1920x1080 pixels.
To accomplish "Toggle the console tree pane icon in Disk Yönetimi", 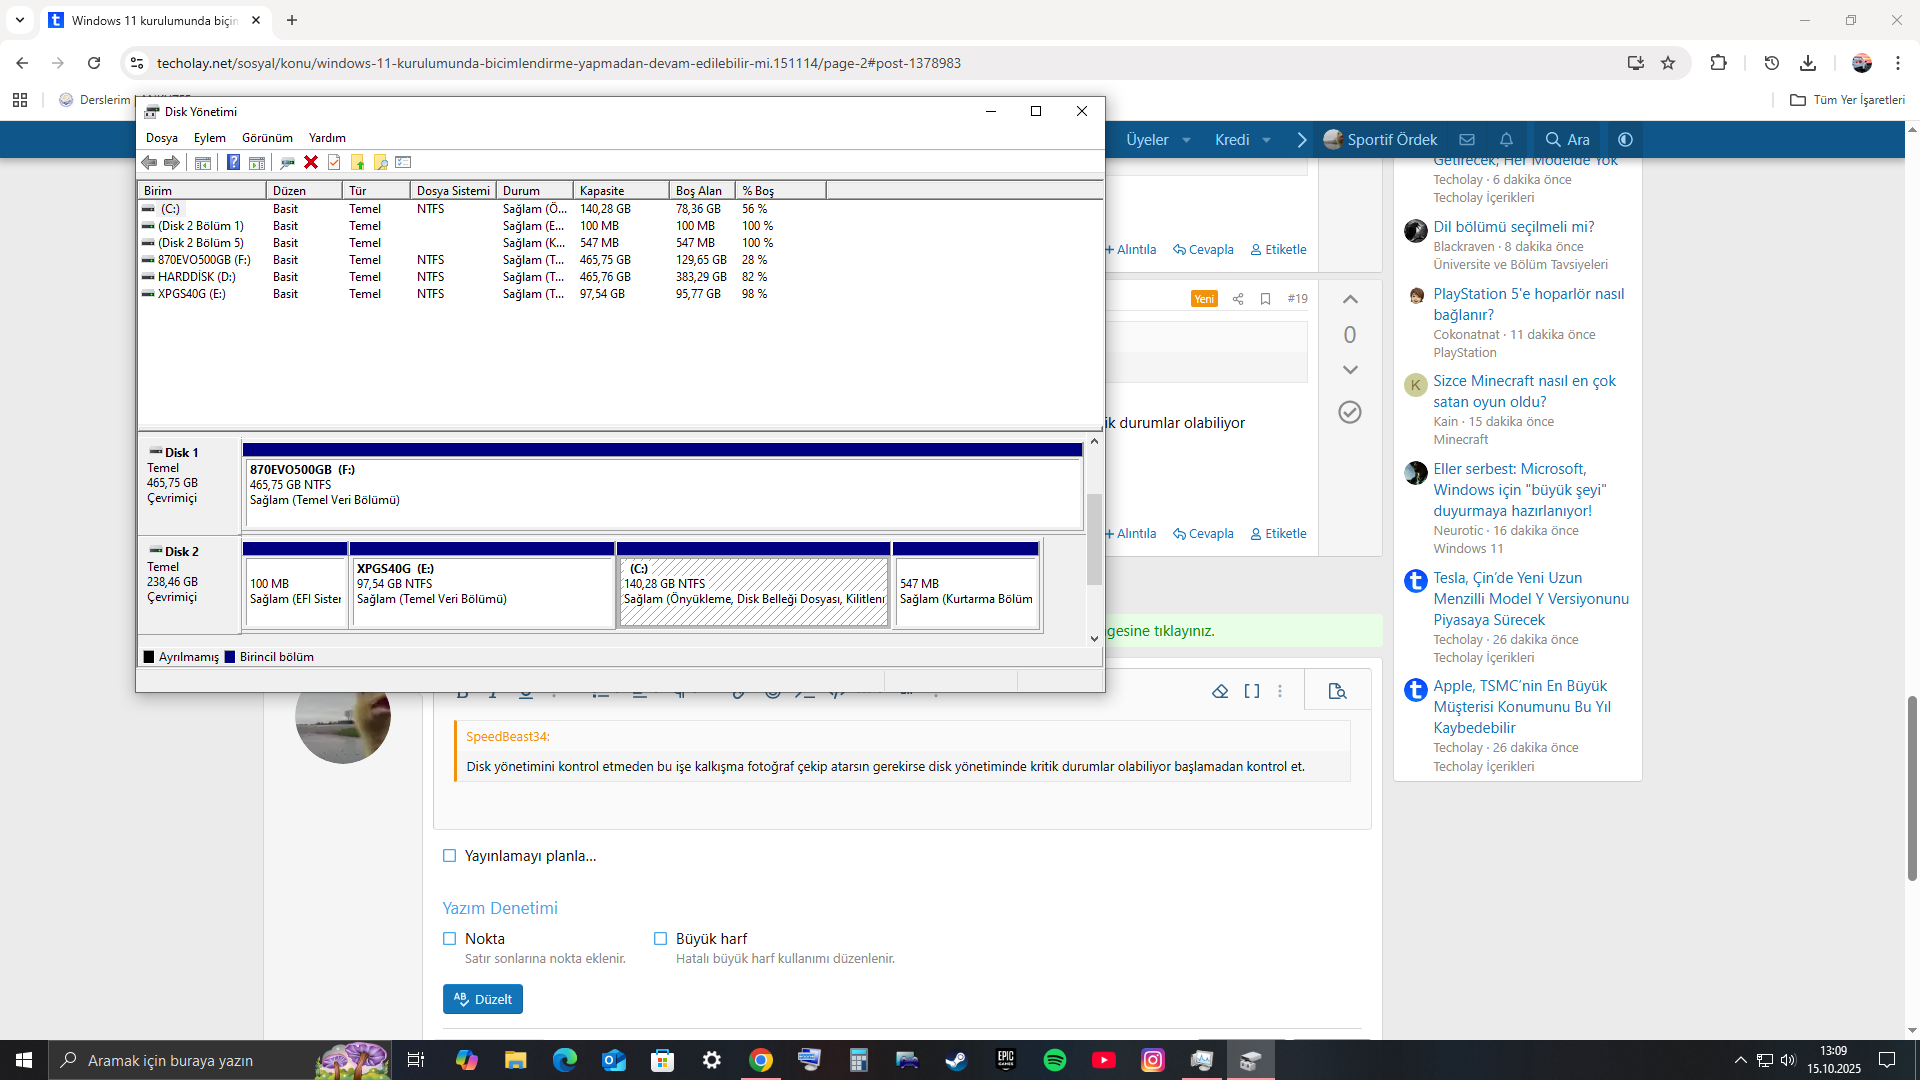I will (x=203, y=162).
